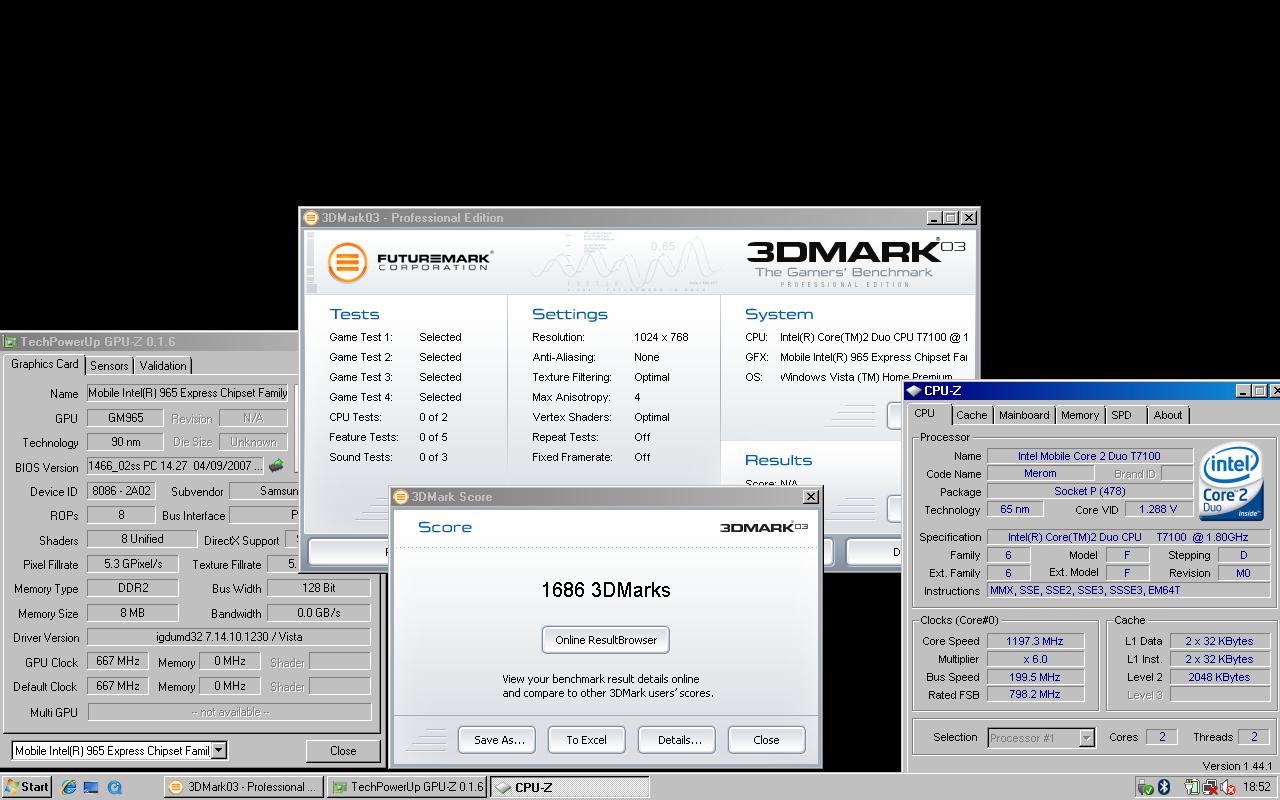Click the power plug battery tray icon
Image resolution: width=1280 pixels, height=800 pixels.
[x=1193, y=787]
